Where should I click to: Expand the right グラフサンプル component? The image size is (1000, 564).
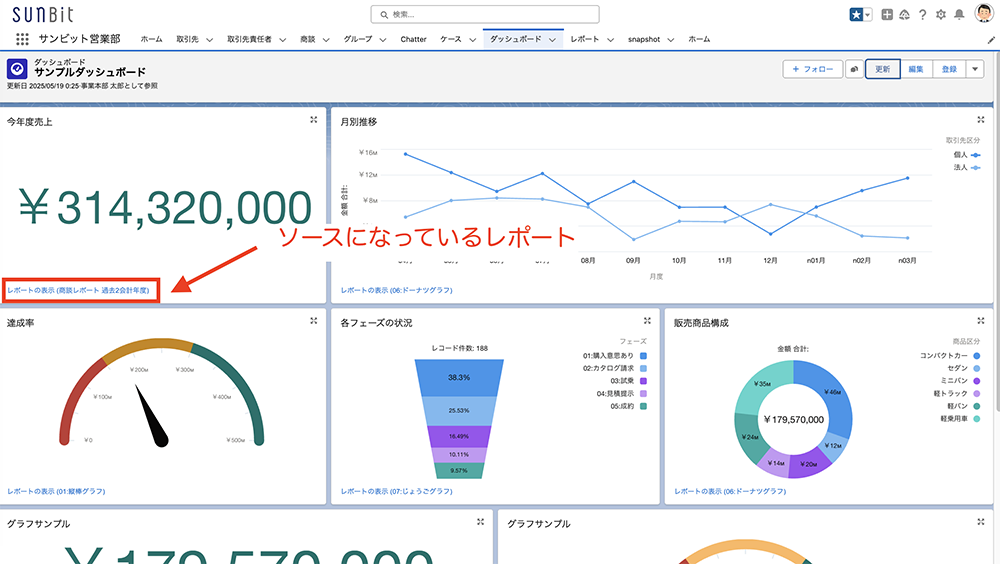[x=981, y=521]
